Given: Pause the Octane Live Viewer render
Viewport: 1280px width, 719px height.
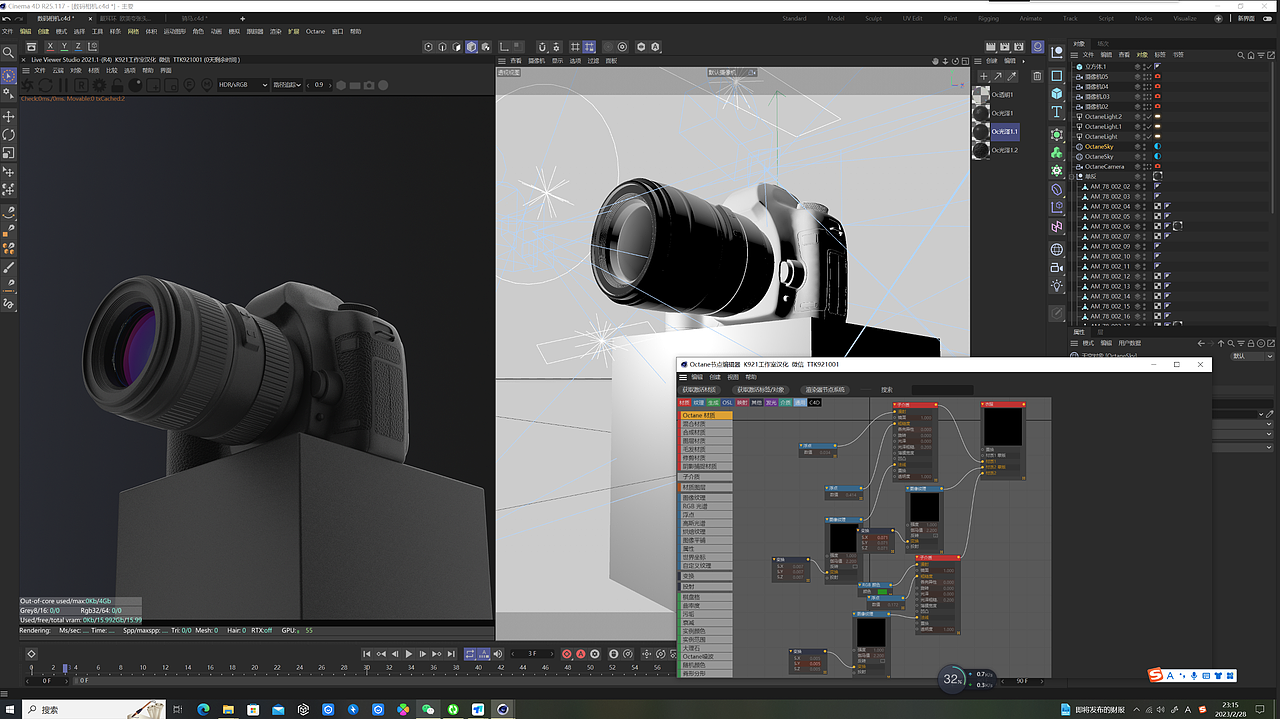Looking at the screenshot, I should tap(61, 85).
